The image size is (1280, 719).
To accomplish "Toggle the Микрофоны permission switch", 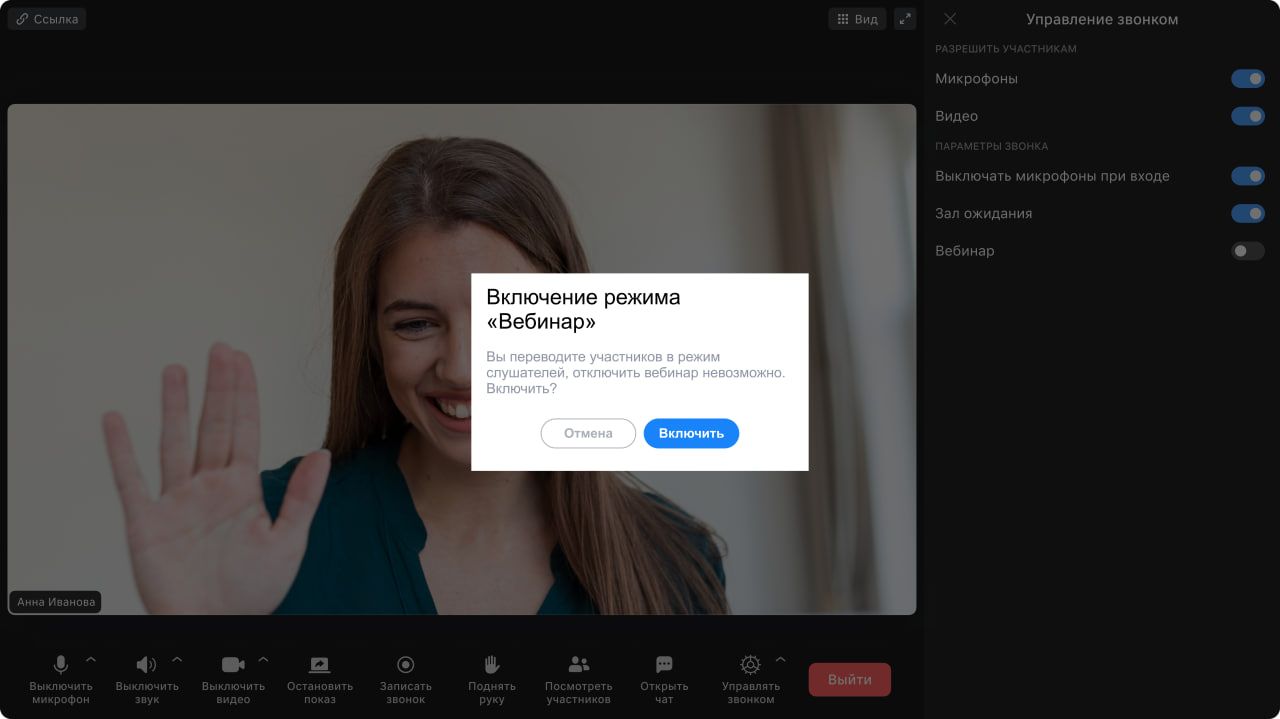I will point(1247,79).
